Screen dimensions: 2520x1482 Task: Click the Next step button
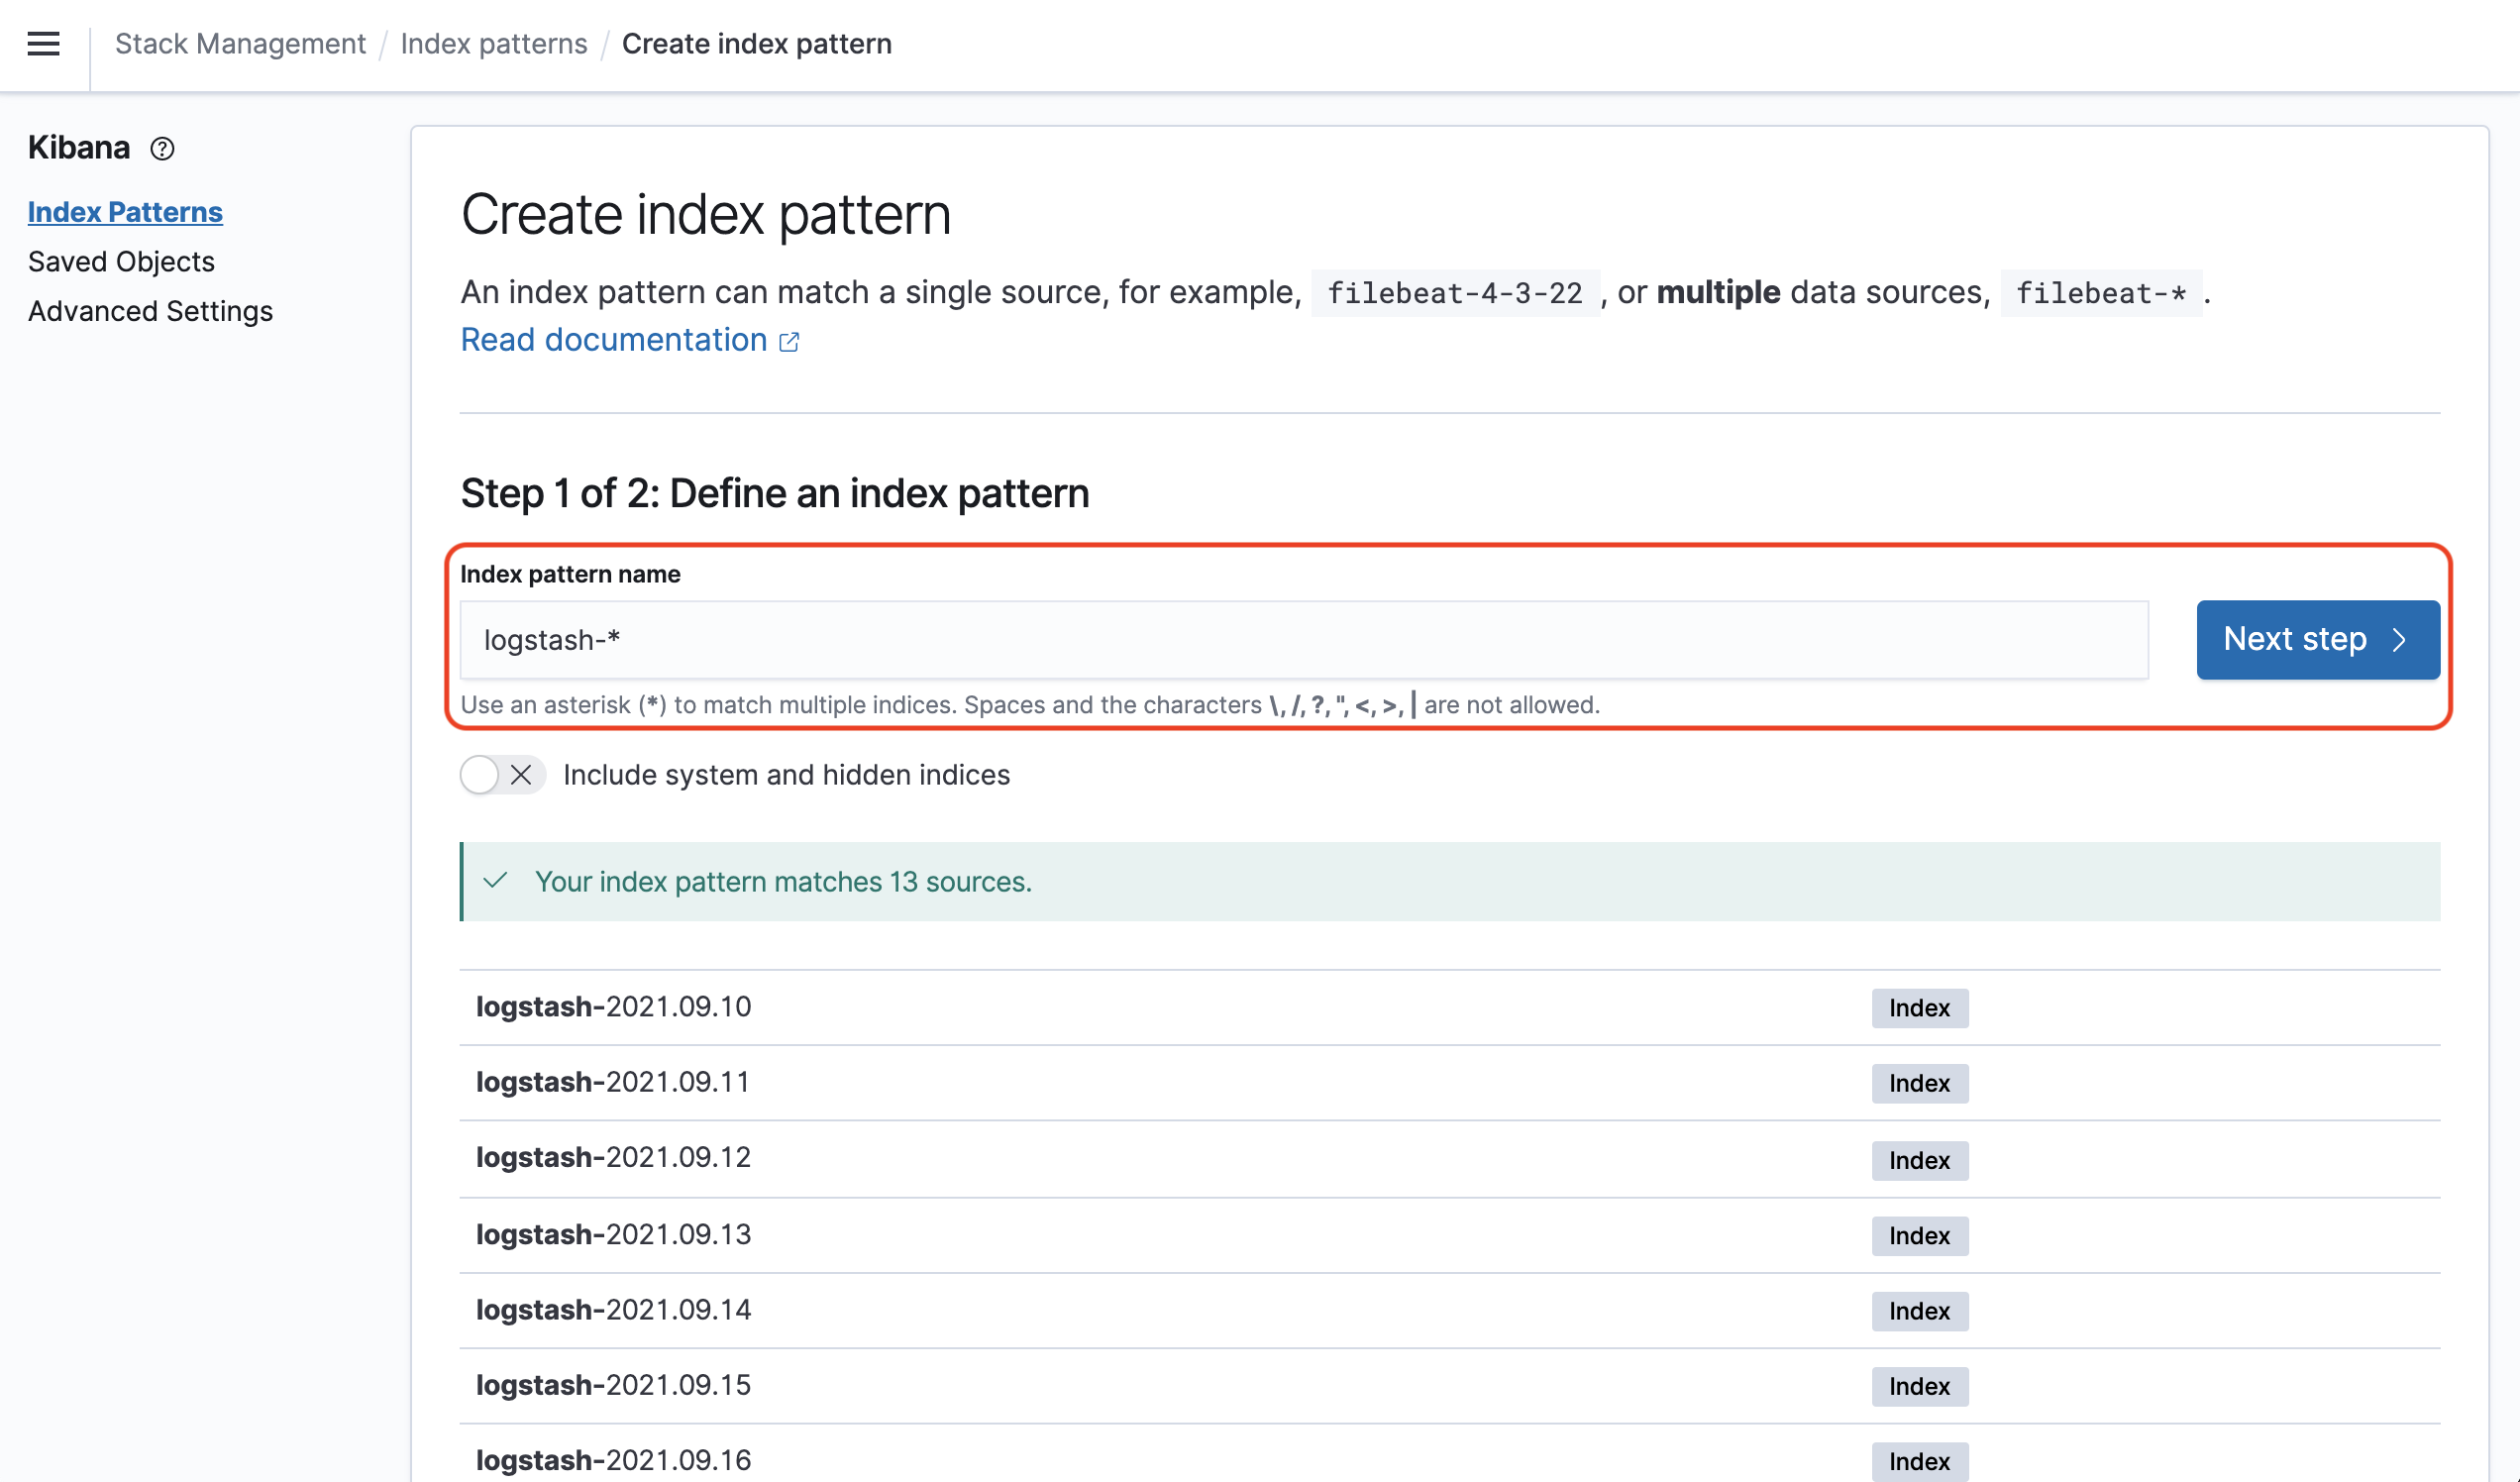click(x=2317, y=640)
